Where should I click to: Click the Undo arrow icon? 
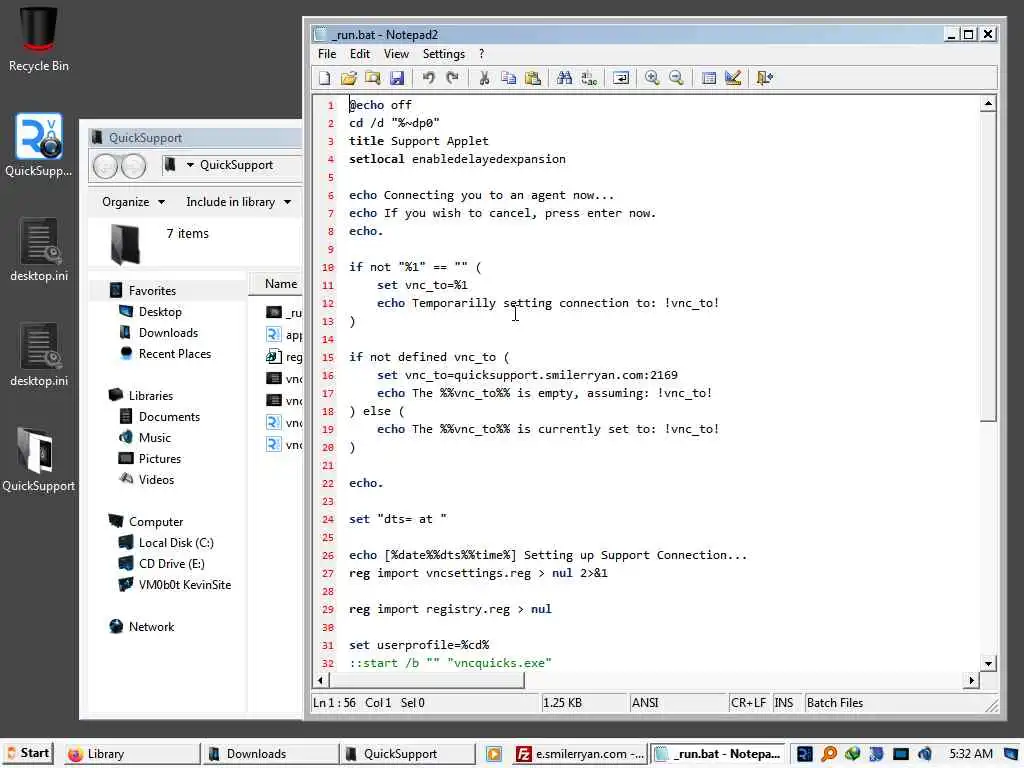(428, 78)
